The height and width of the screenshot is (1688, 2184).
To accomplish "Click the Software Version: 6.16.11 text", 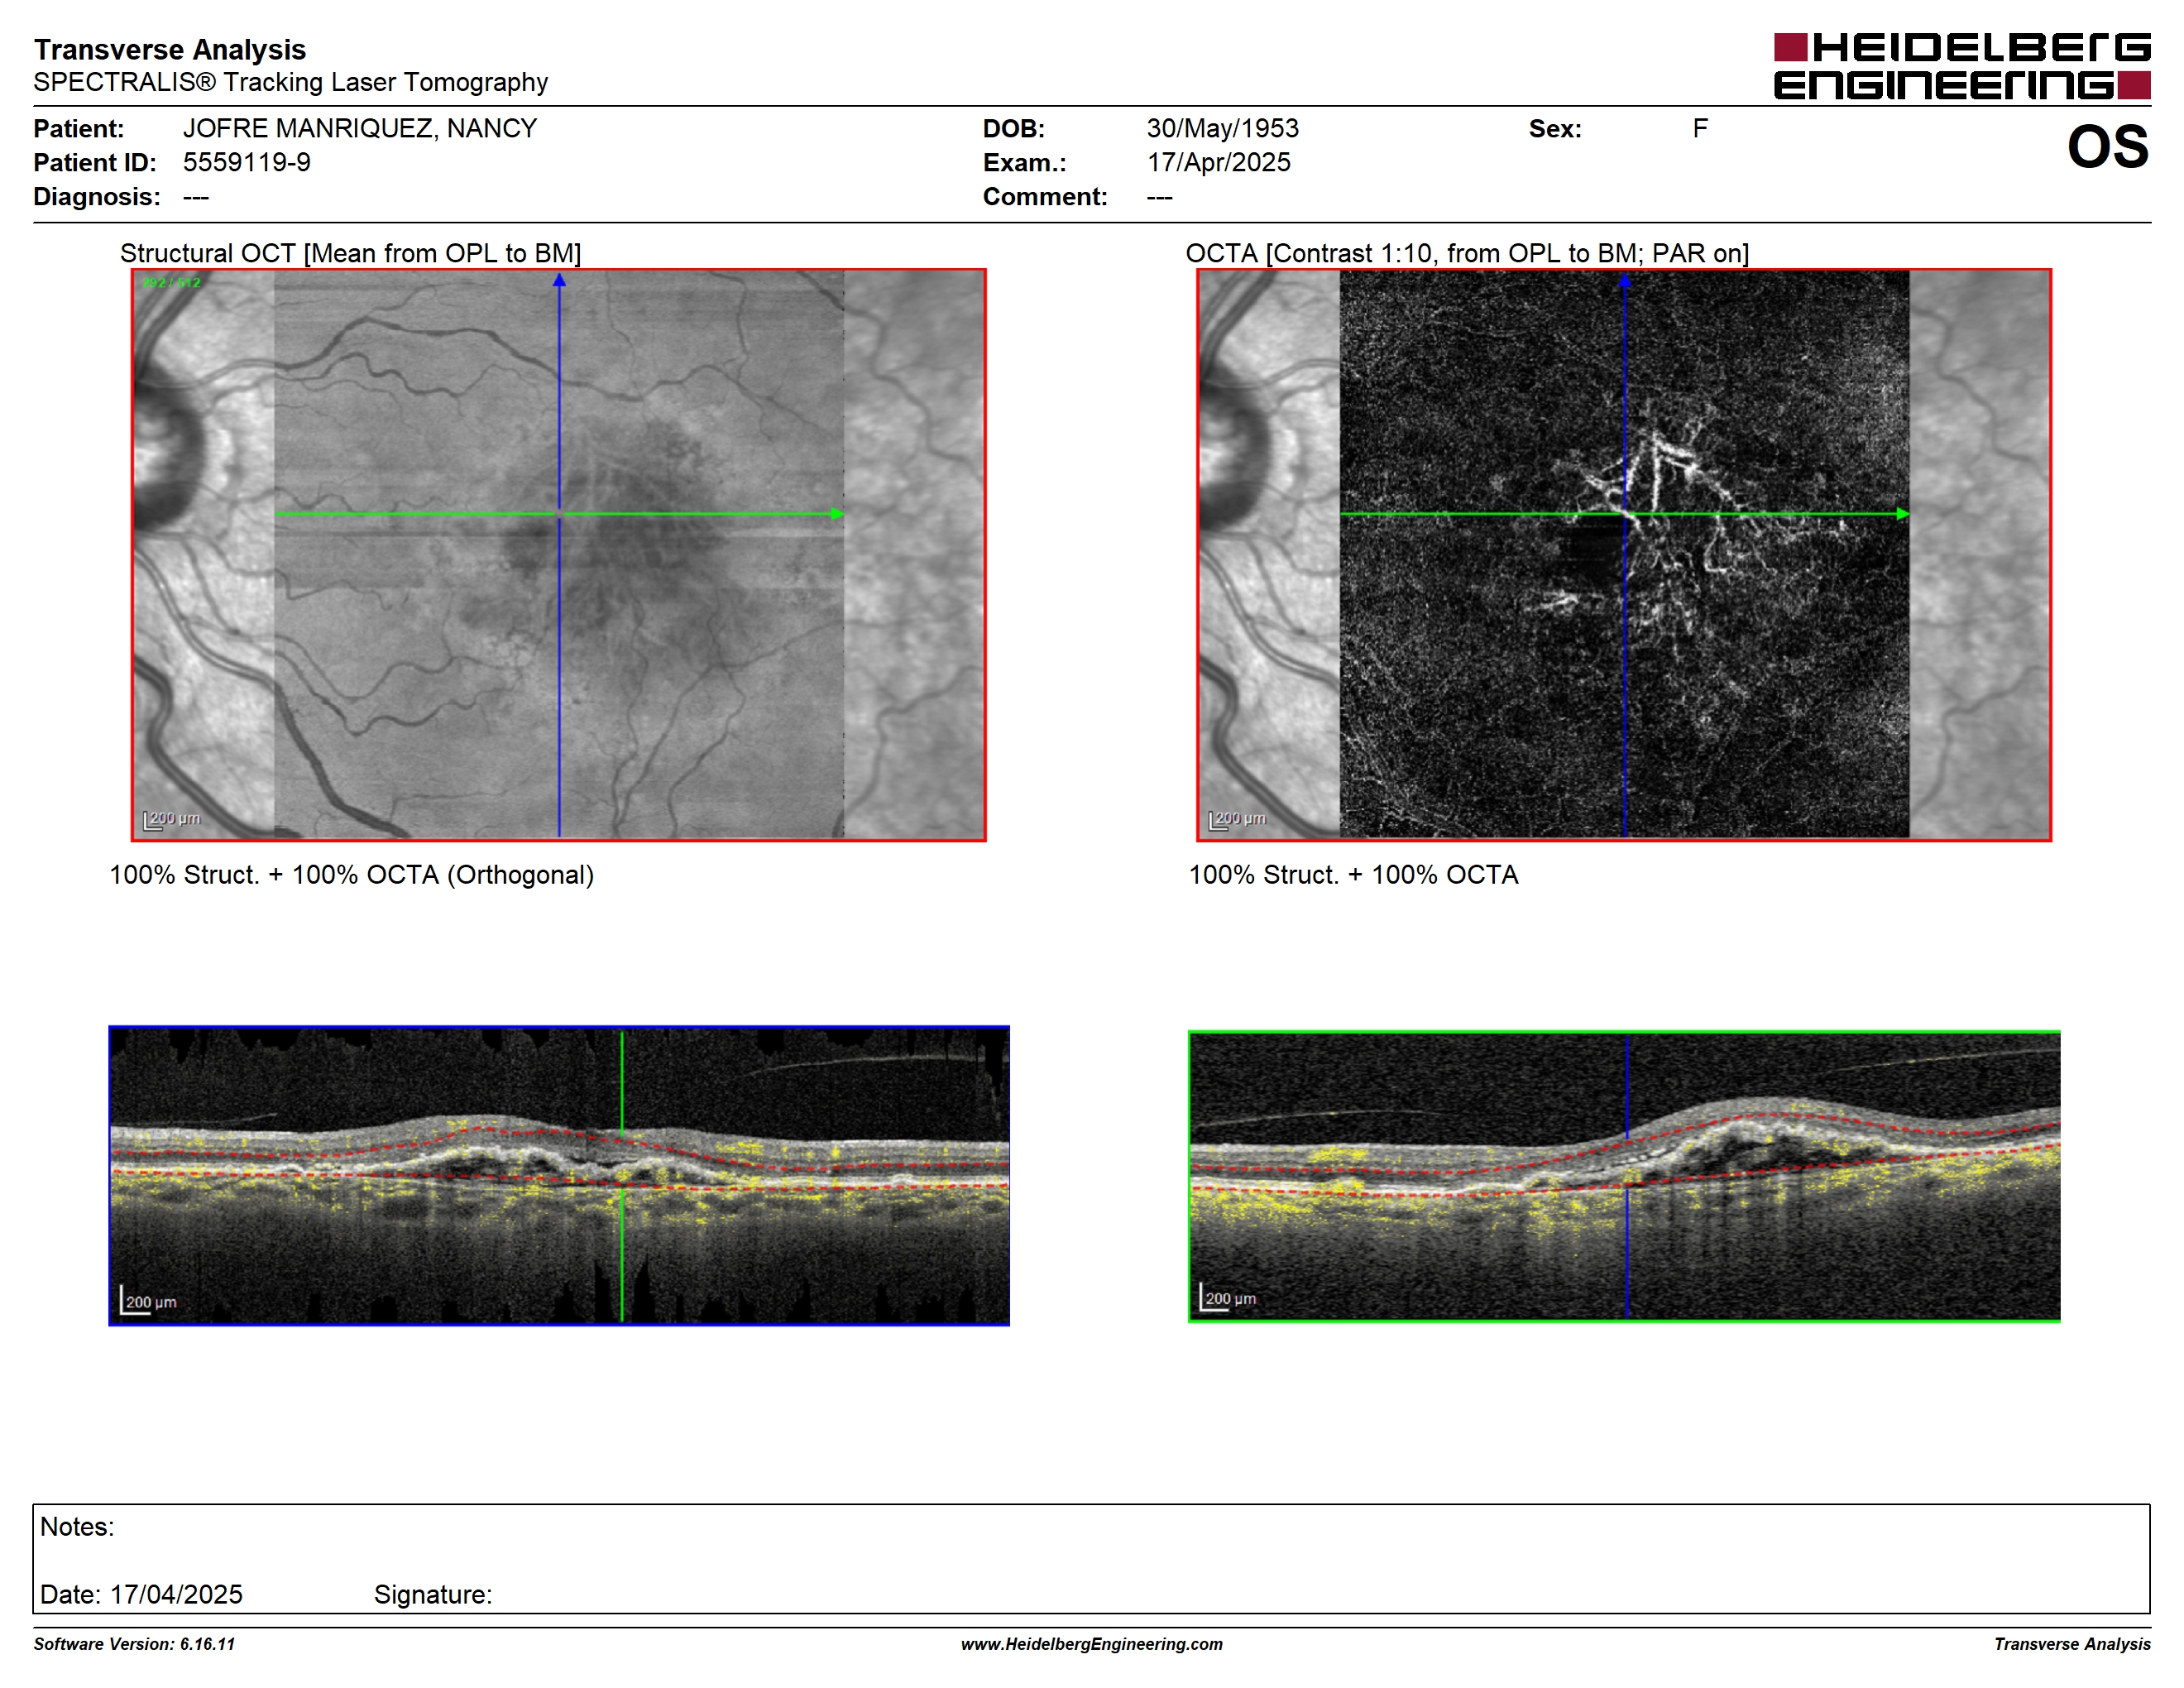I will coord(134,1644).
